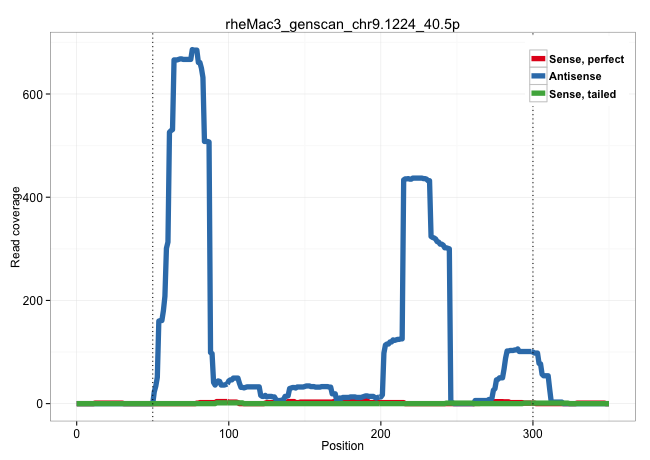Click the second Antisense peak plateau near 430
650x460 pixels.
pos(416,179)
